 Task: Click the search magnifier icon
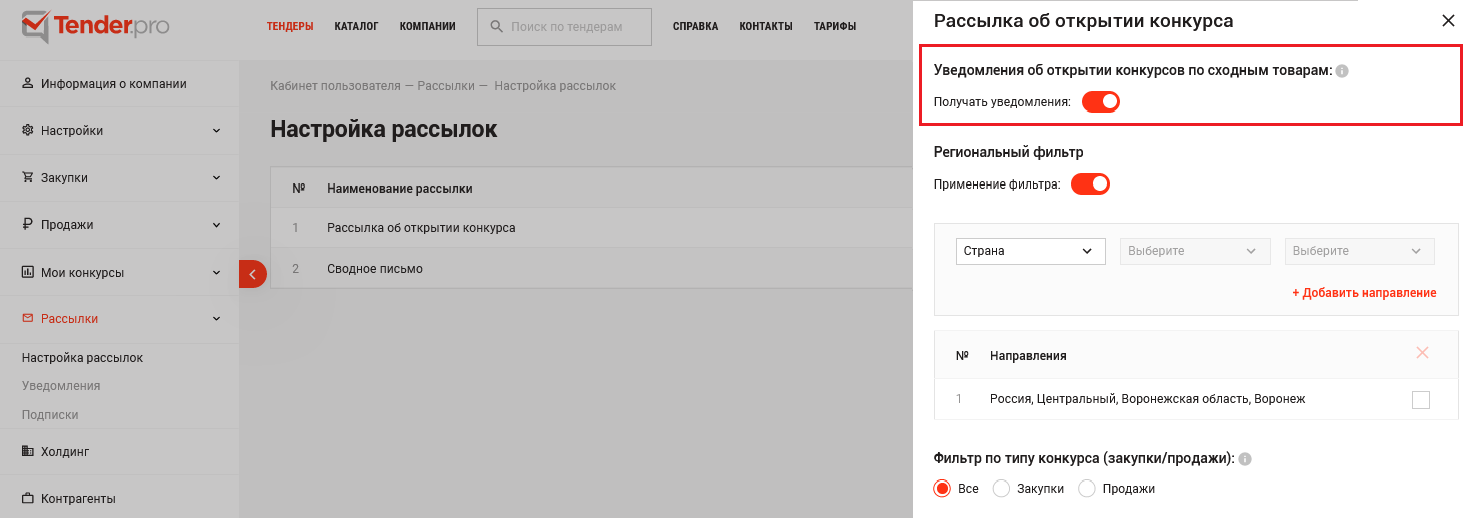click(x=495, y=27)
